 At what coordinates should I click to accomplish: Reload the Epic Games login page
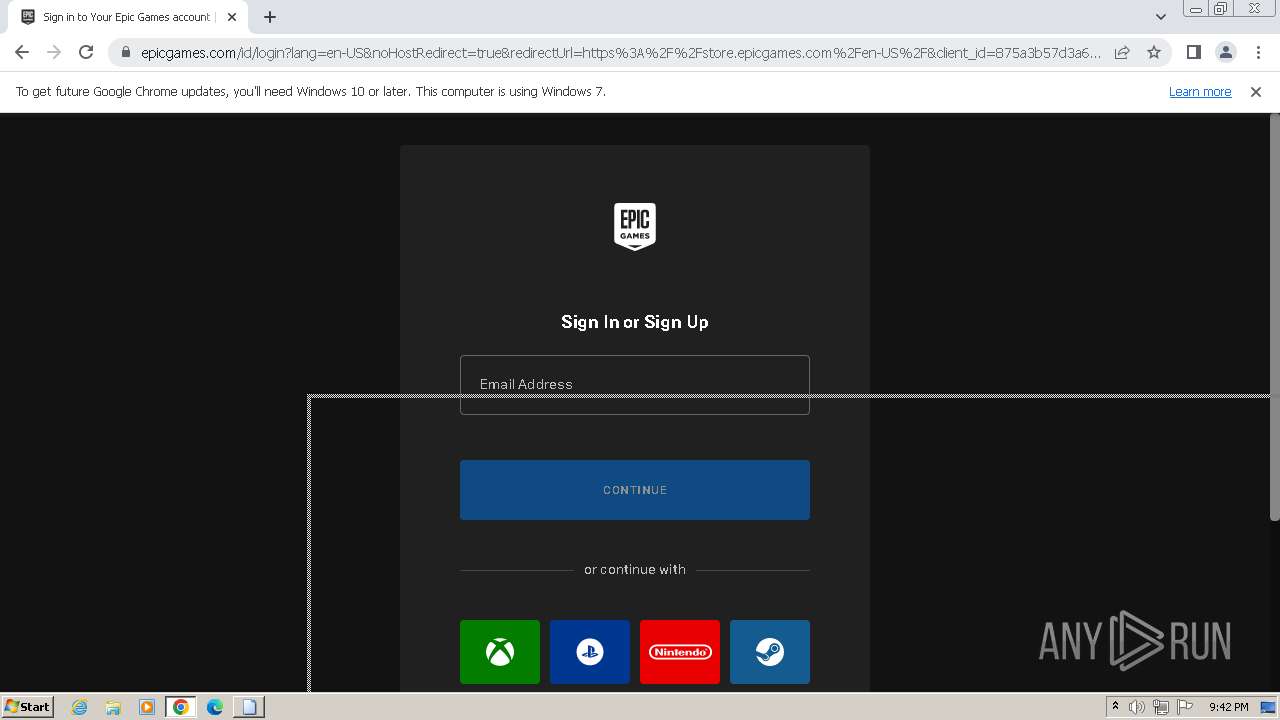86,52
